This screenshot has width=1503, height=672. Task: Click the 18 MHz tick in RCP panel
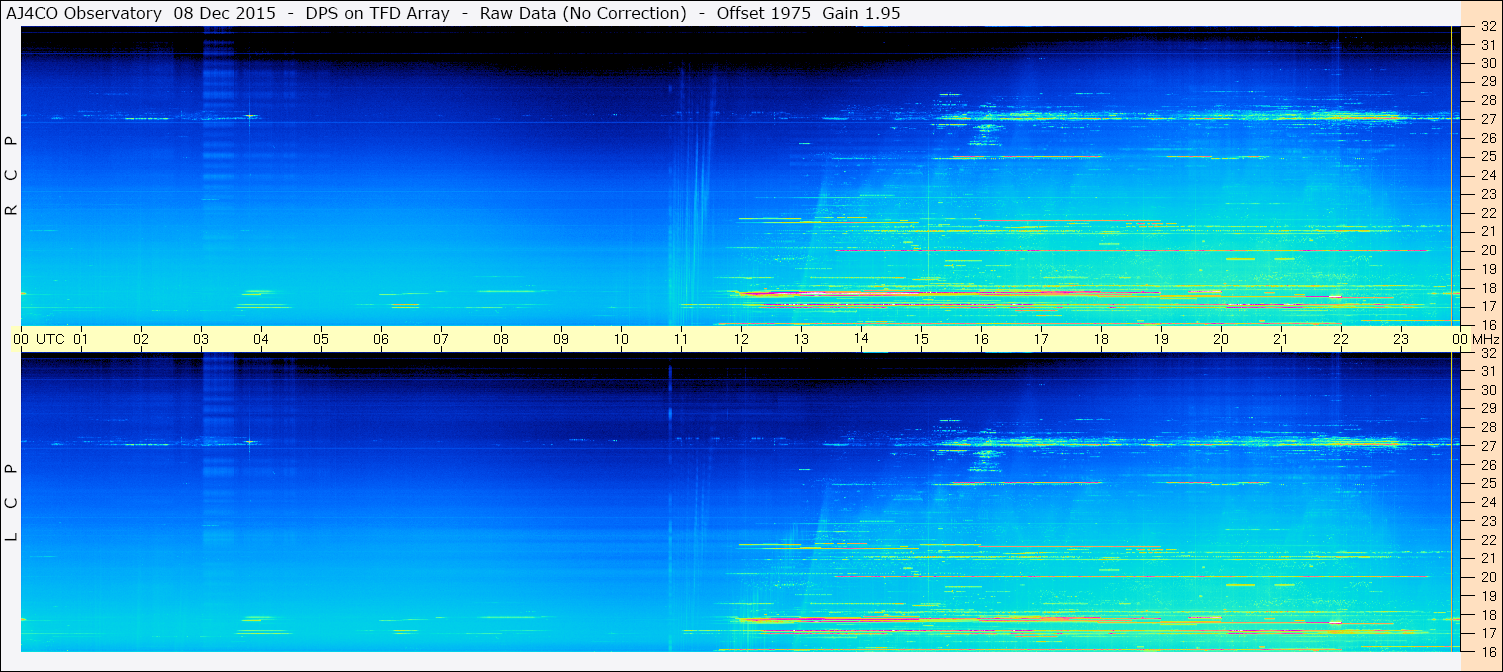point(1488,288)
